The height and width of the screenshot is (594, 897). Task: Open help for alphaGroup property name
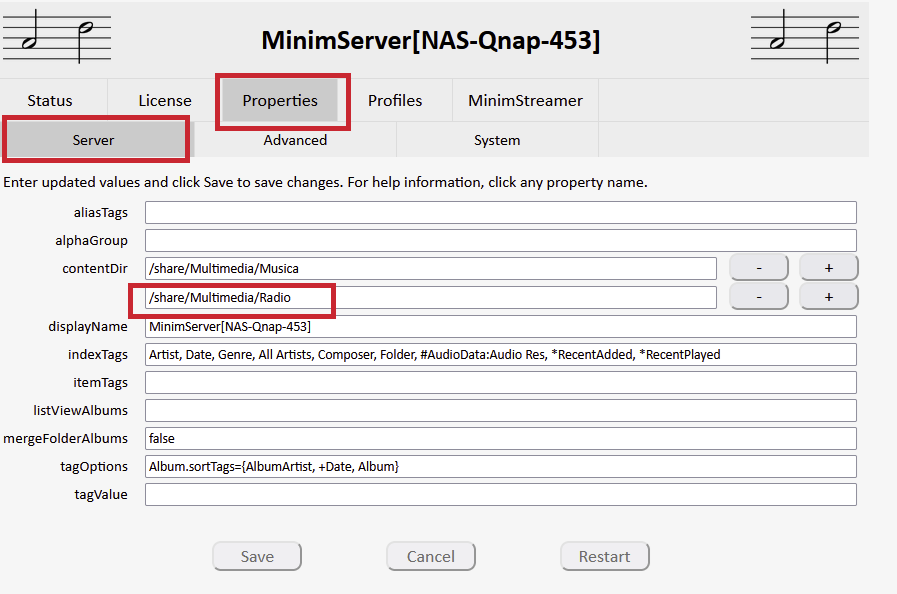92,240
